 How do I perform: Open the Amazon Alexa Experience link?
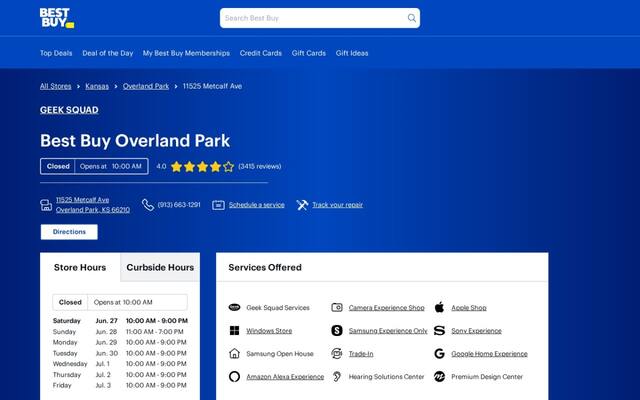pyautogui.click(x=285, y=377)
